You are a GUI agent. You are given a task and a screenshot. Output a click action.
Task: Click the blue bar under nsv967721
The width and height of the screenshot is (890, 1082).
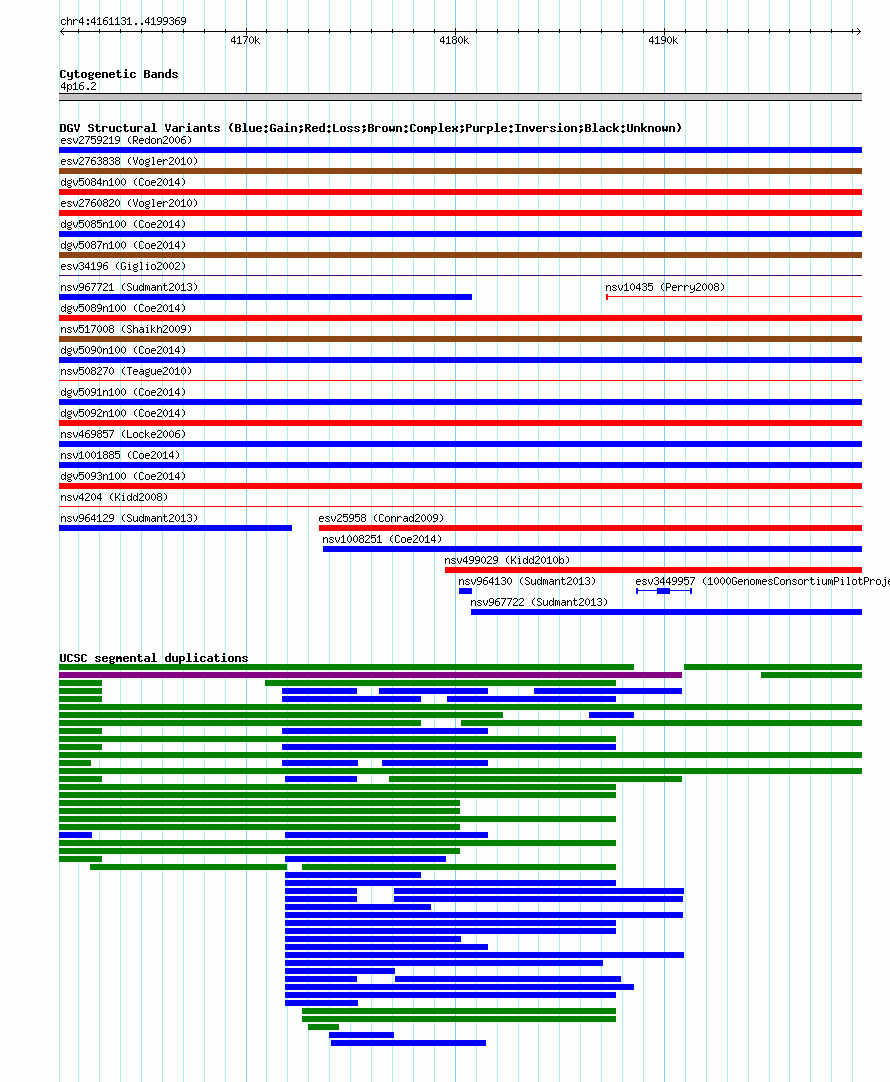(x=266, y=297)
